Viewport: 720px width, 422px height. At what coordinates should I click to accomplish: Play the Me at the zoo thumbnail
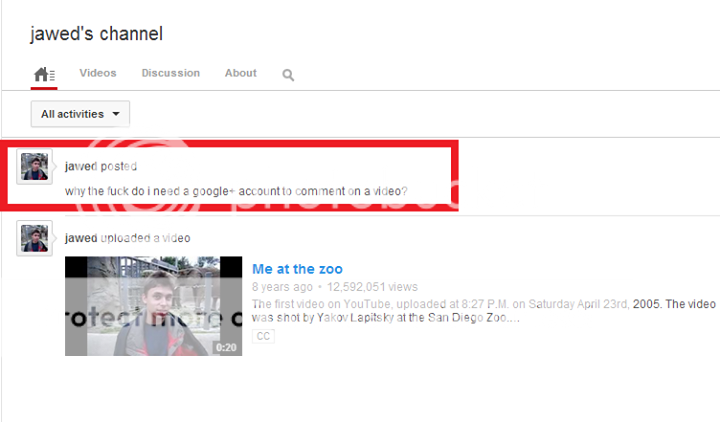pos(153,306)
